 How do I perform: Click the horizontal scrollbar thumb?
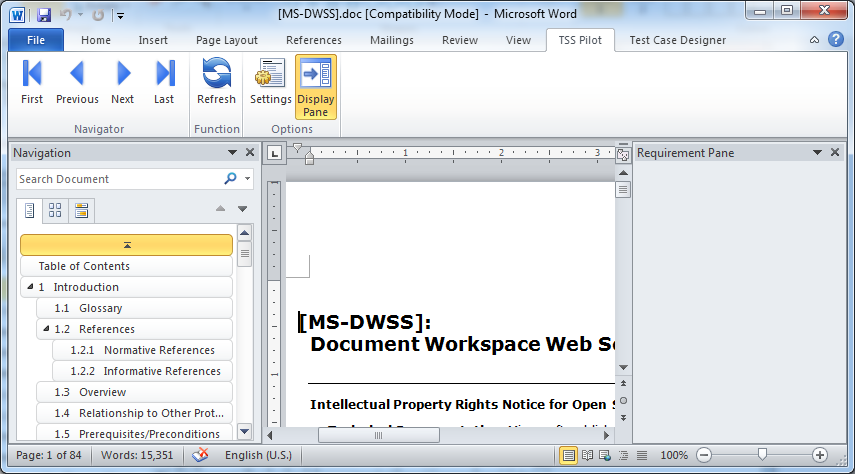pyautogui.click(x=378, y=435)
